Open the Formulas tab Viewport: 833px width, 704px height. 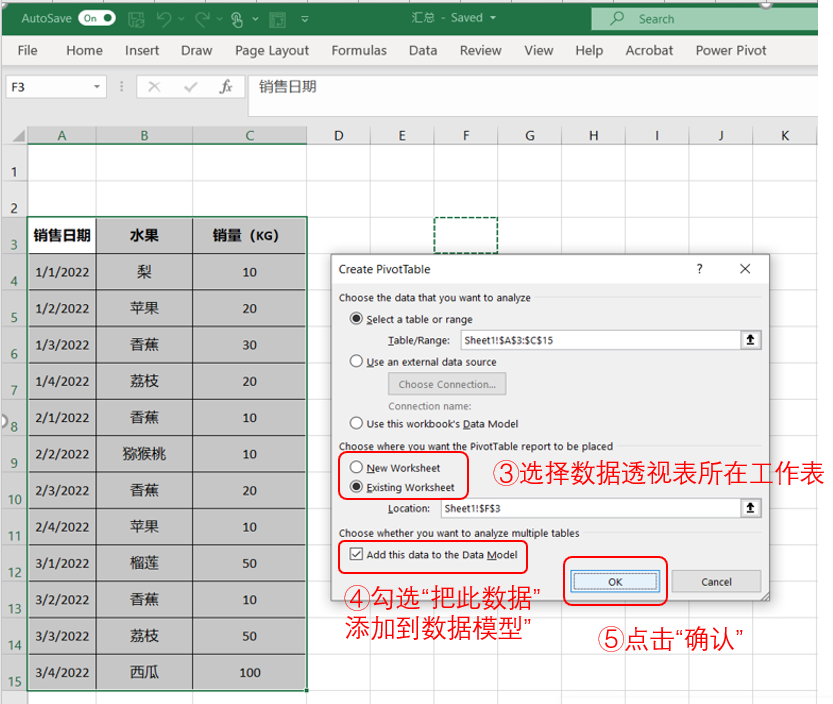[359, 50]
